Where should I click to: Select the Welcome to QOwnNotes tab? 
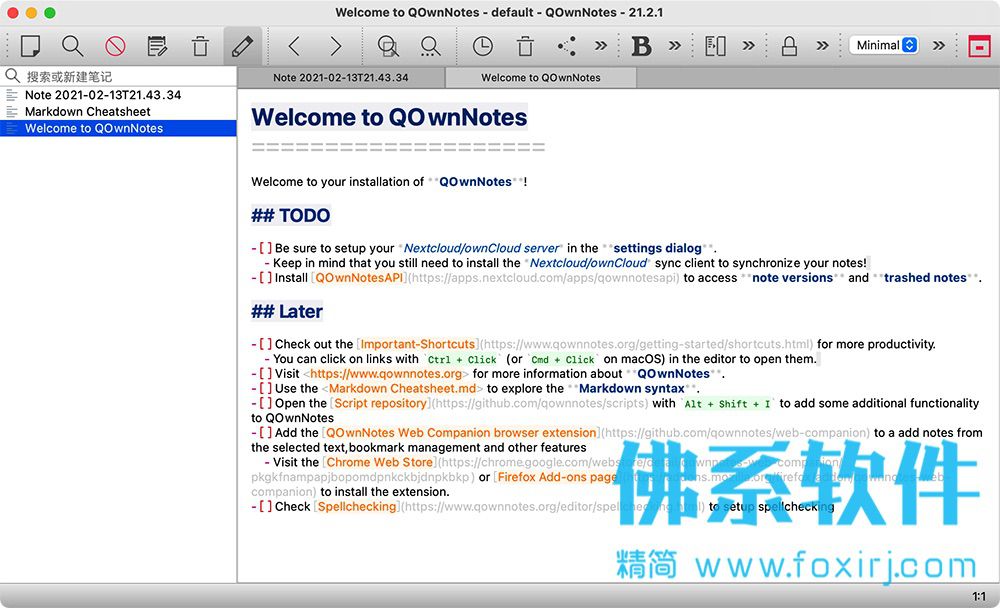point(541,78)
